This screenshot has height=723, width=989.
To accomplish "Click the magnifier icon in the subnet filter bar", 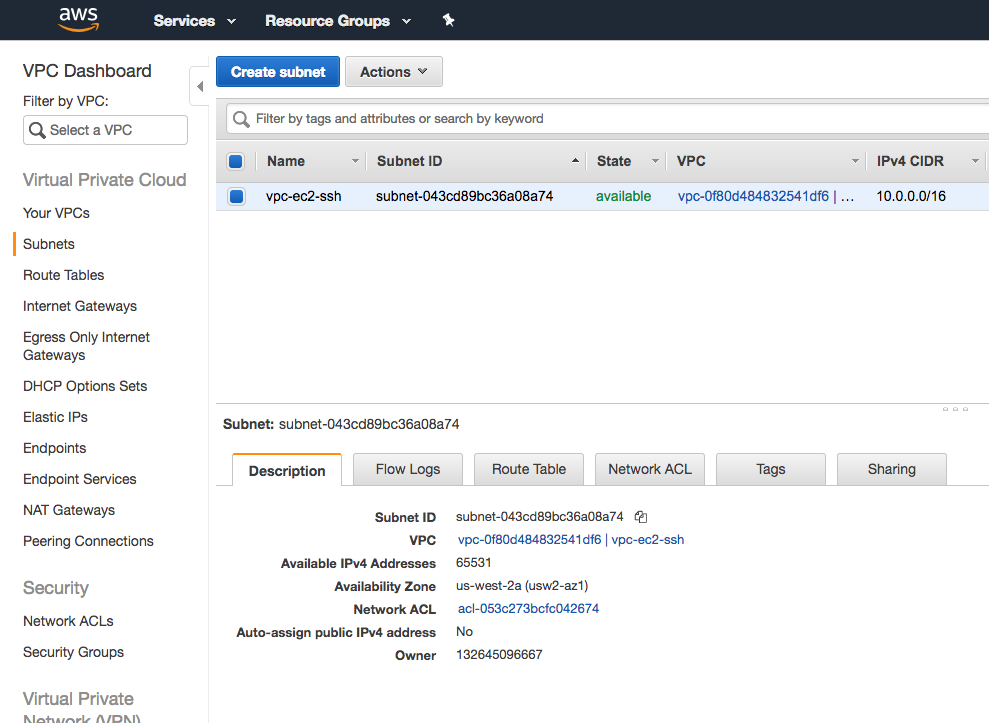I will pos(241,119).
